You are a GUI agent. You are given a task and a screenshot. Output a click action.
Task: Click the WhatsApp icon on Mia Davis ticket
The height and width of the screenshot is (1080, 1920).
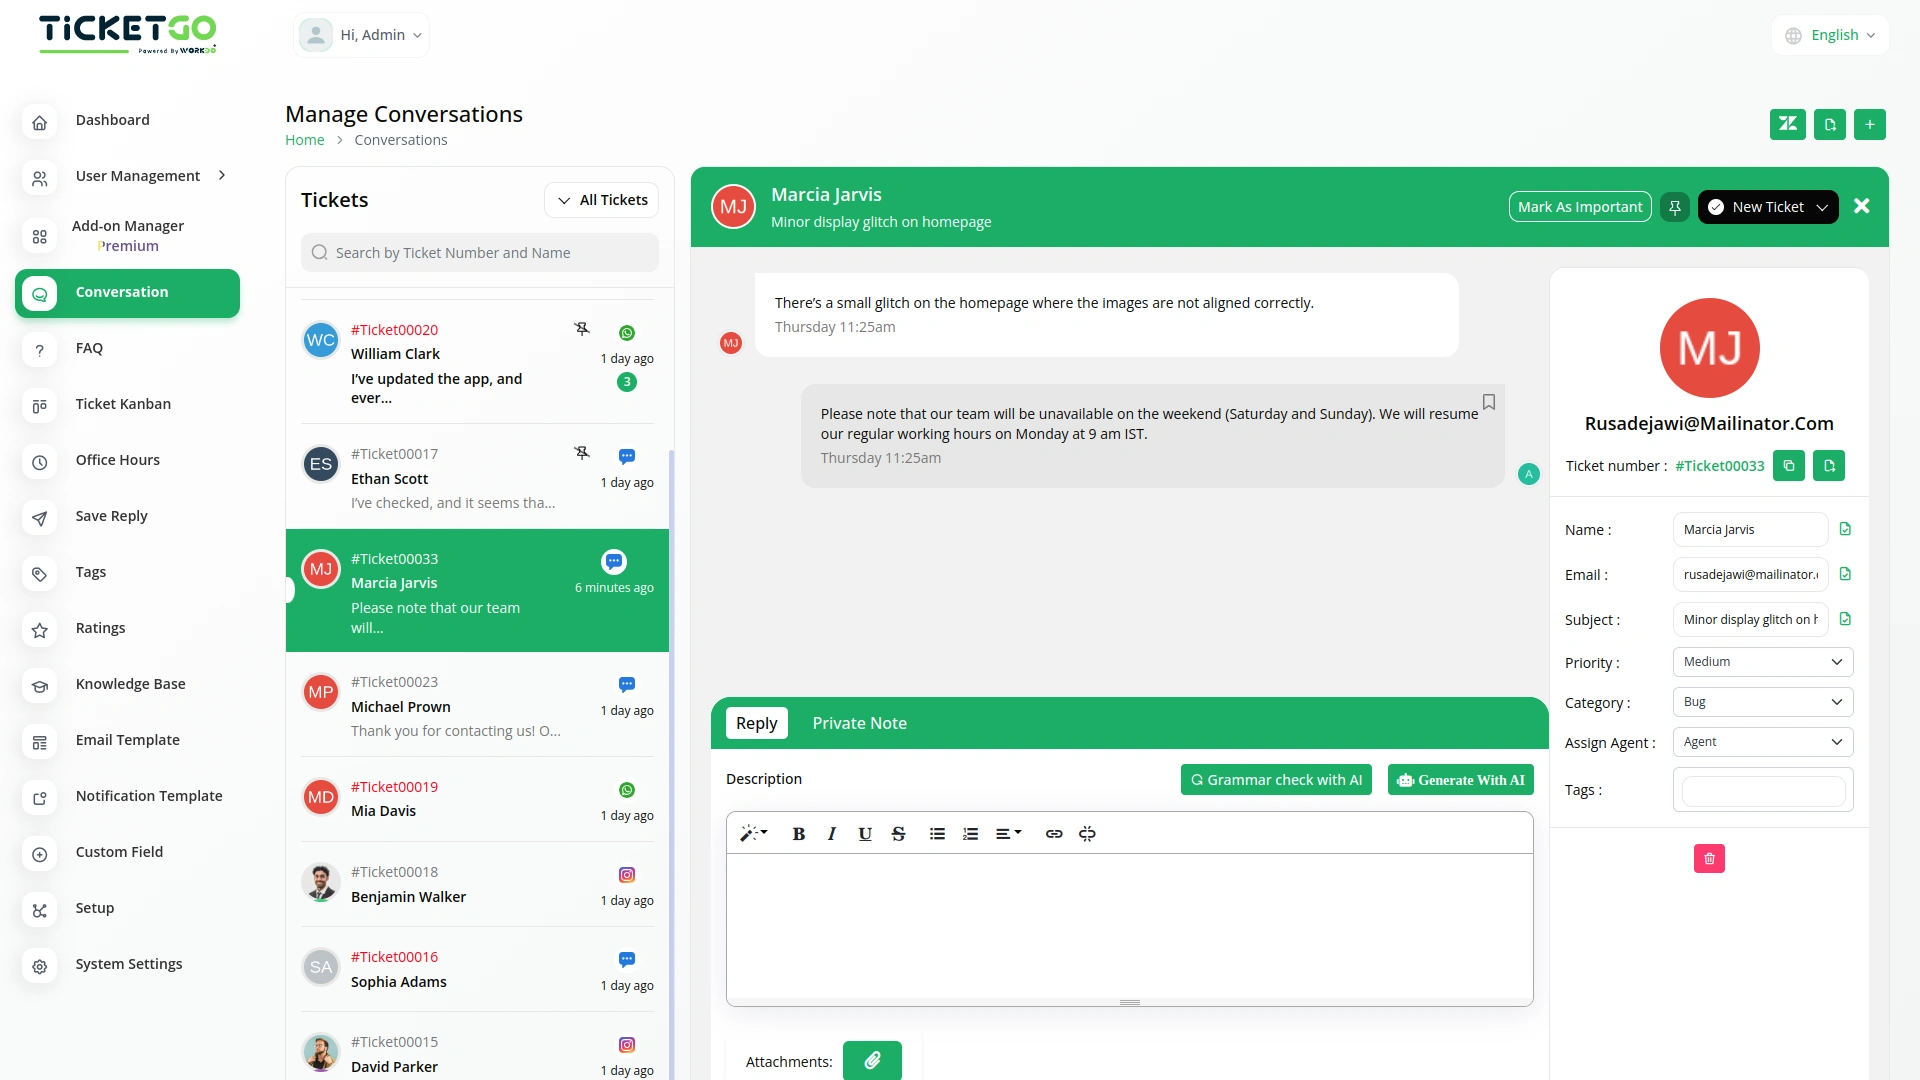click(627, 789)
